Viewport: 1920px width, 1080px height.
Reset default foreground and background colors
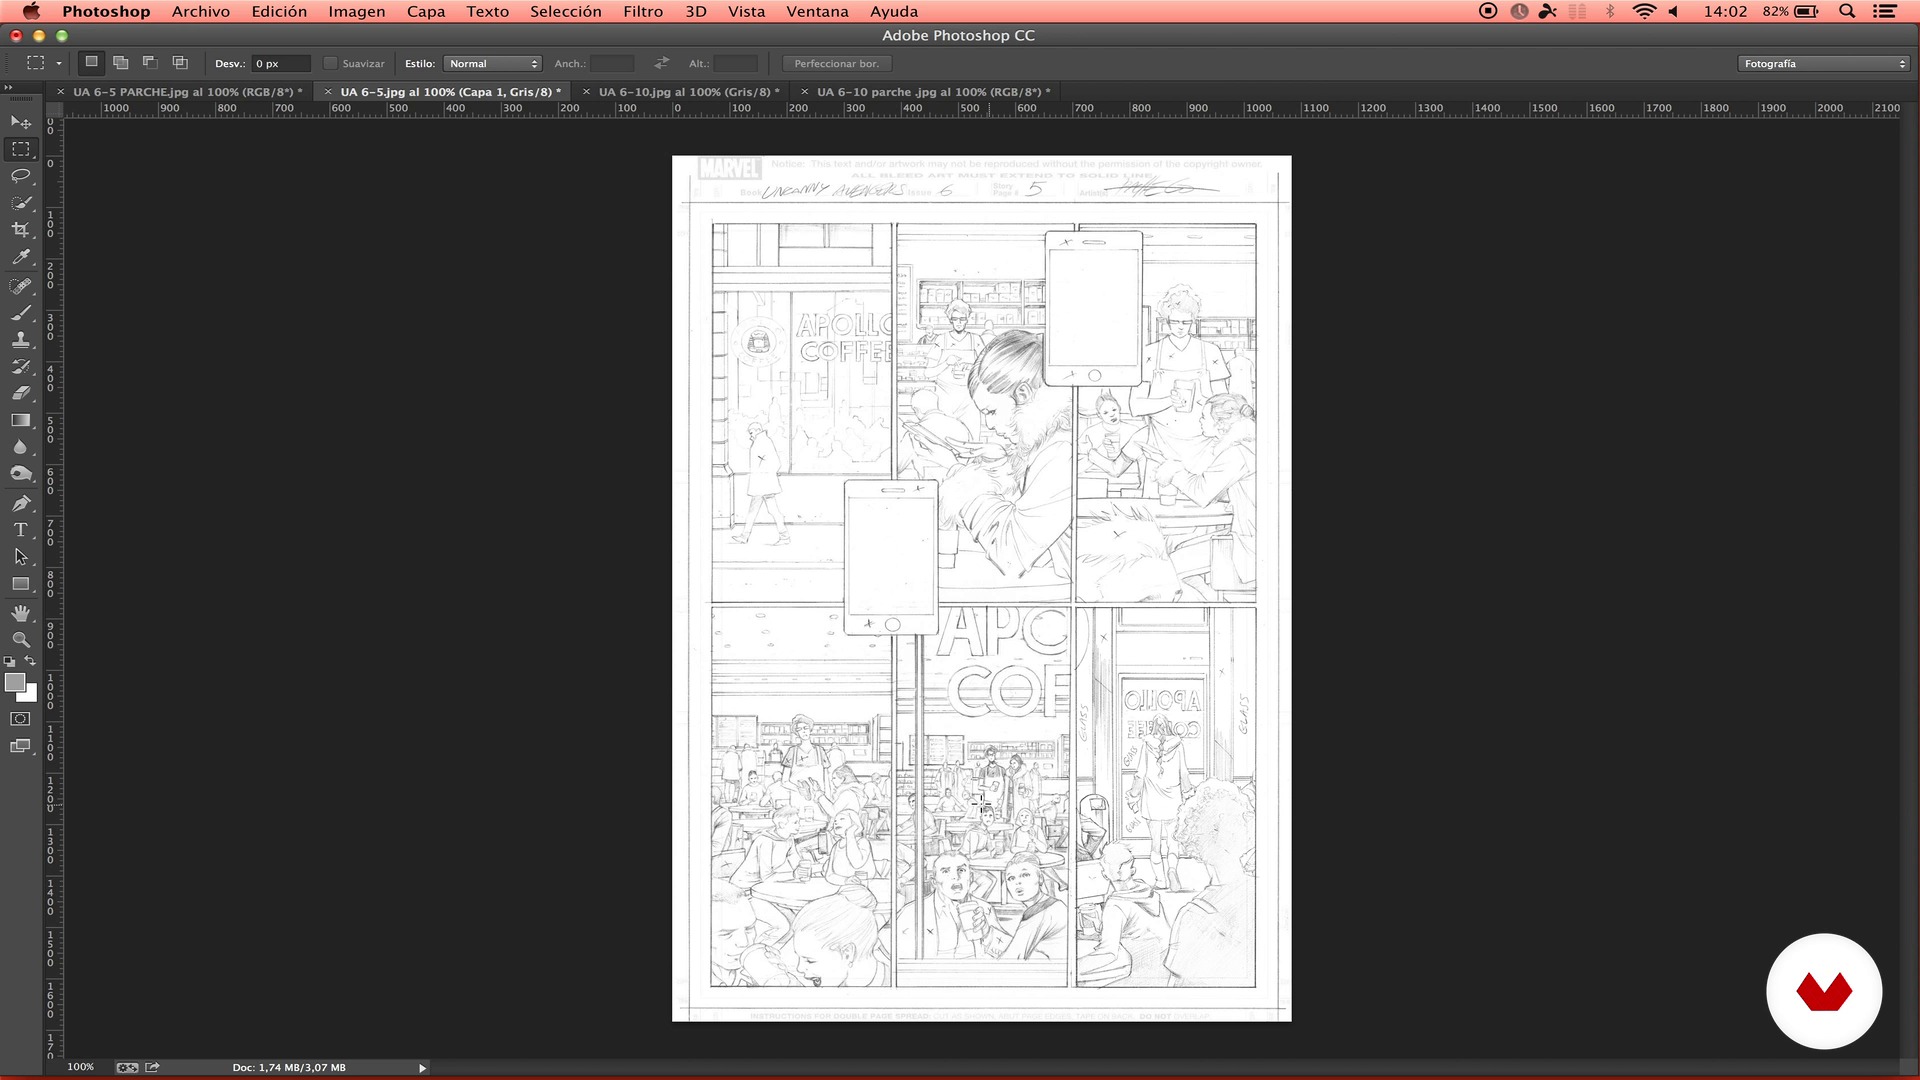click(x=10, y=661)
